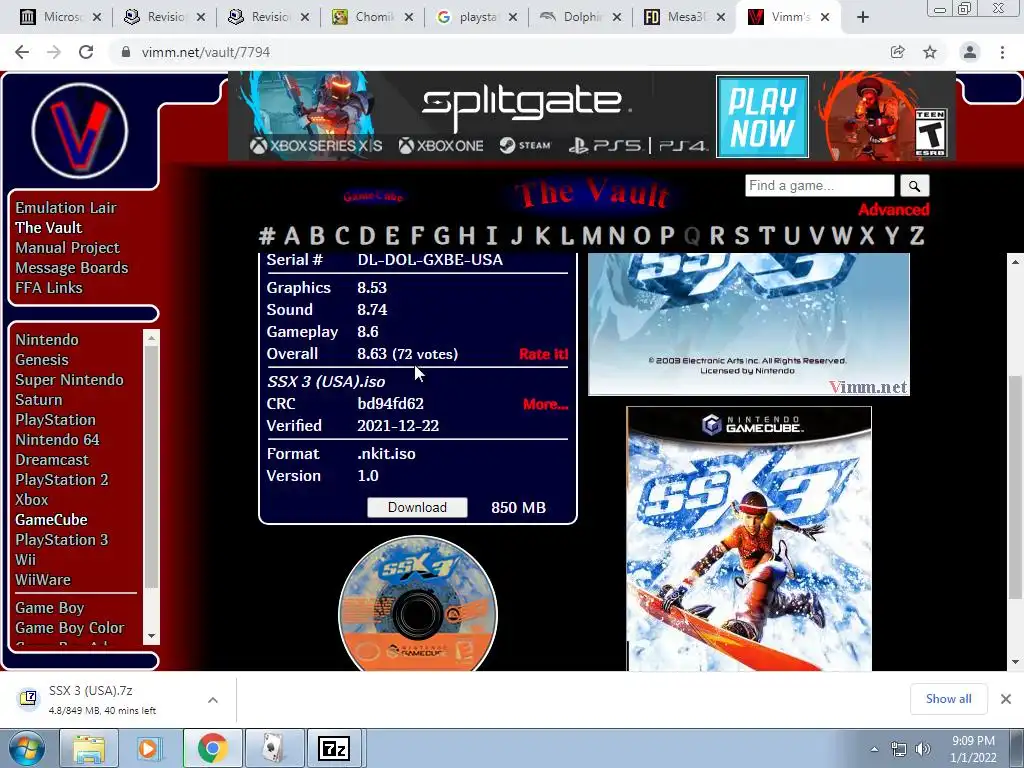Select Game Boy Color in the system list
1024x768 pixels.
pos(70,628)
